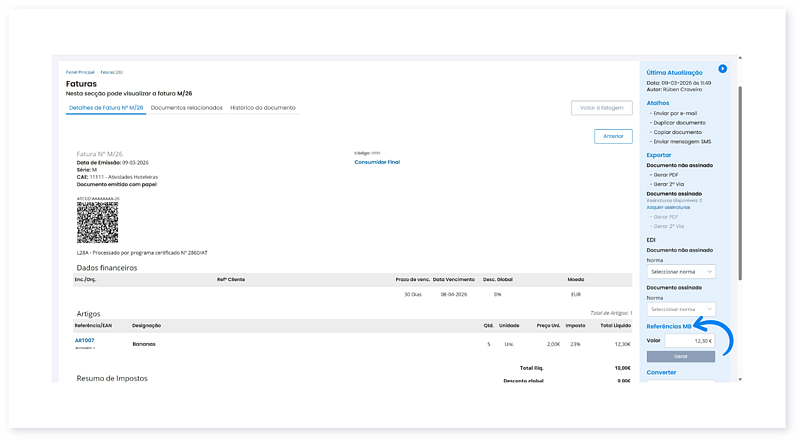Image resolution: width=800 pixels, height=442 pixels.
Task: Select Enviar mensagem SMS shortcut
Action: pos(681,142)
